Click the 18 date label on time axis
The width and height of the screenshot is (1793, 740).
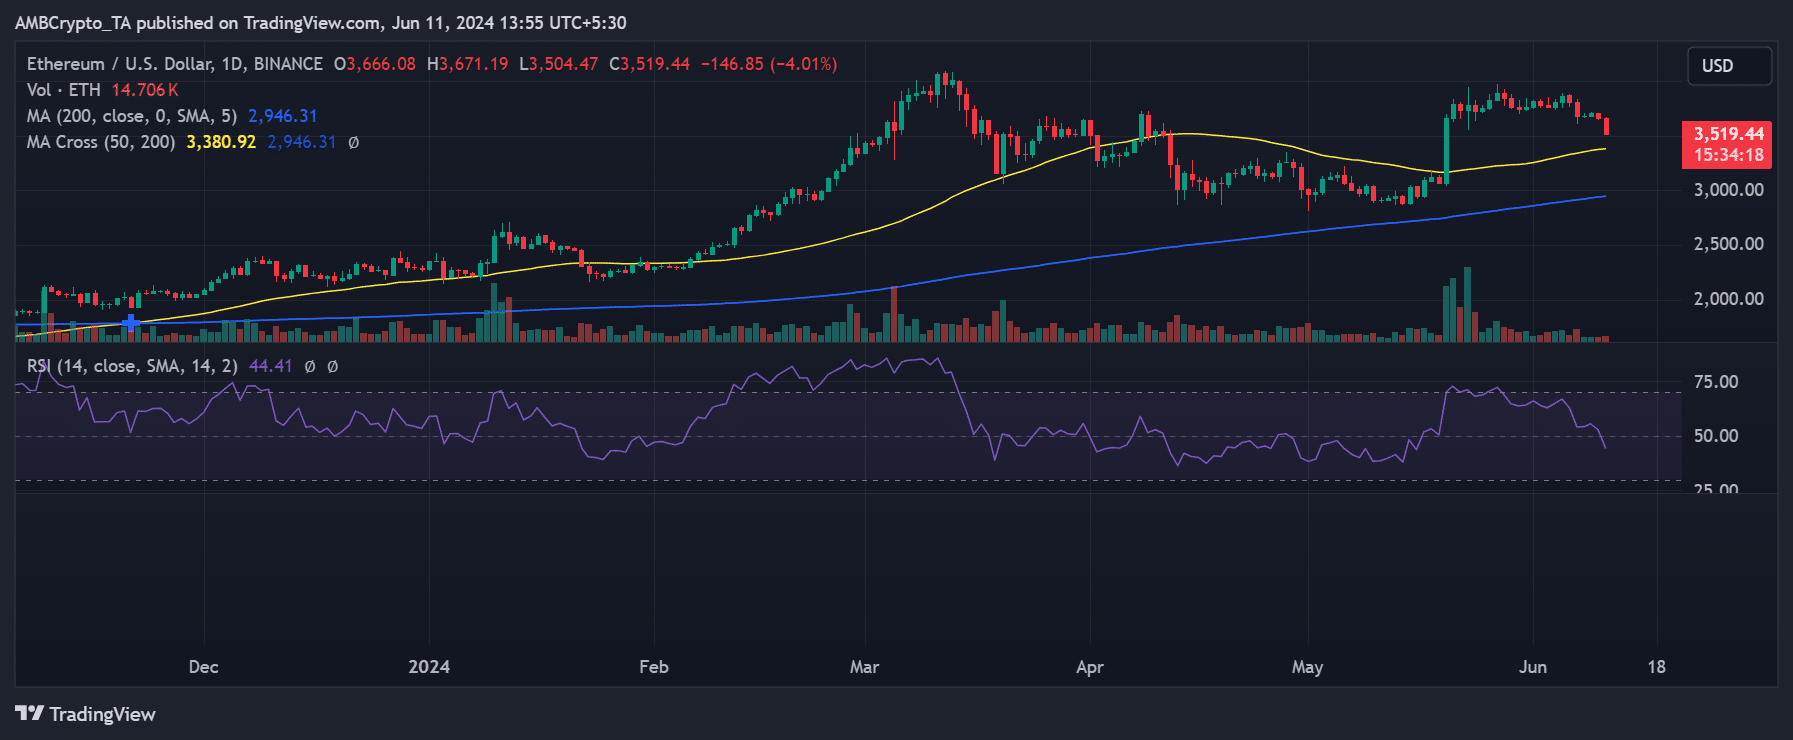pos(1657,667)
